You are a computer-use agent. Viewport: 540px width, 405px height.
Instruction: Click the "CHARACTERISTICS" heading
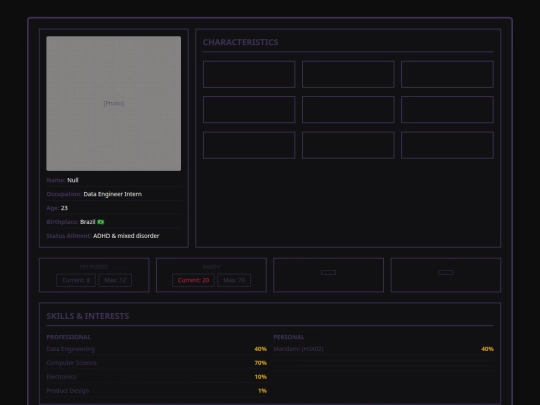point(240,42)
